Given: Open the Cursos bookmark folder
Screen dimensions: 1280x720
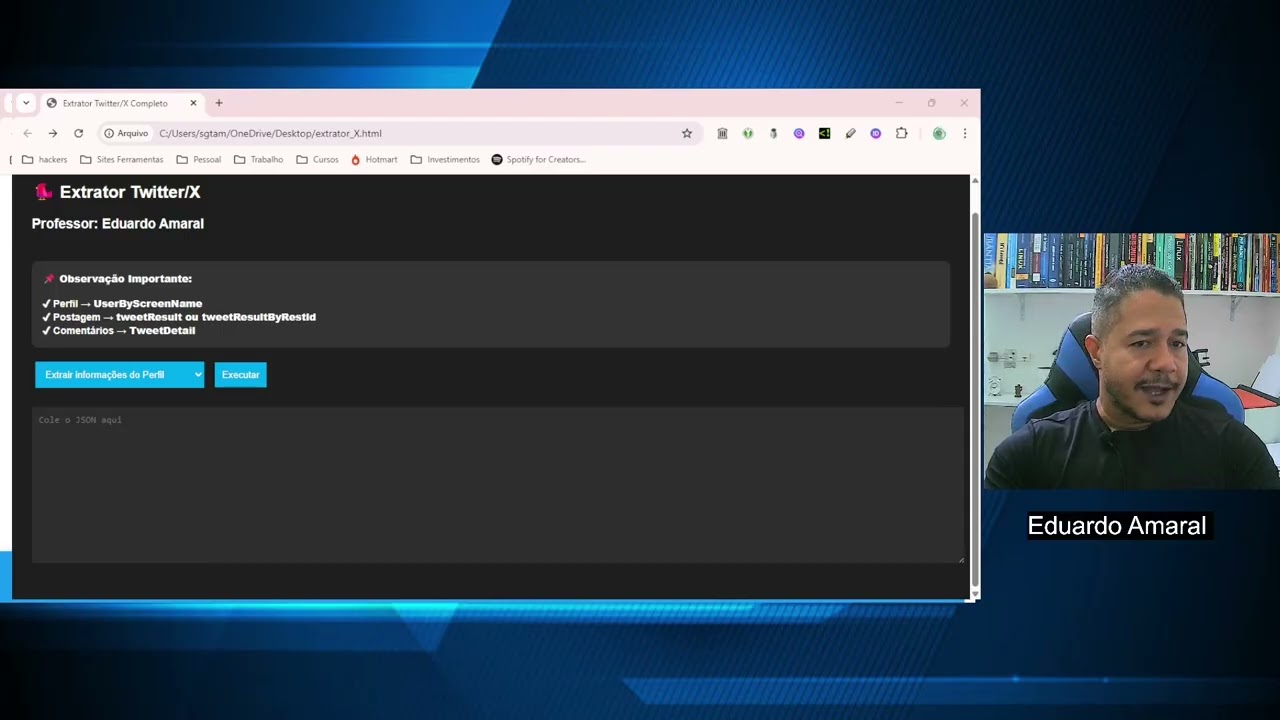Looking at the screenshot, I should tap(317, 159).
